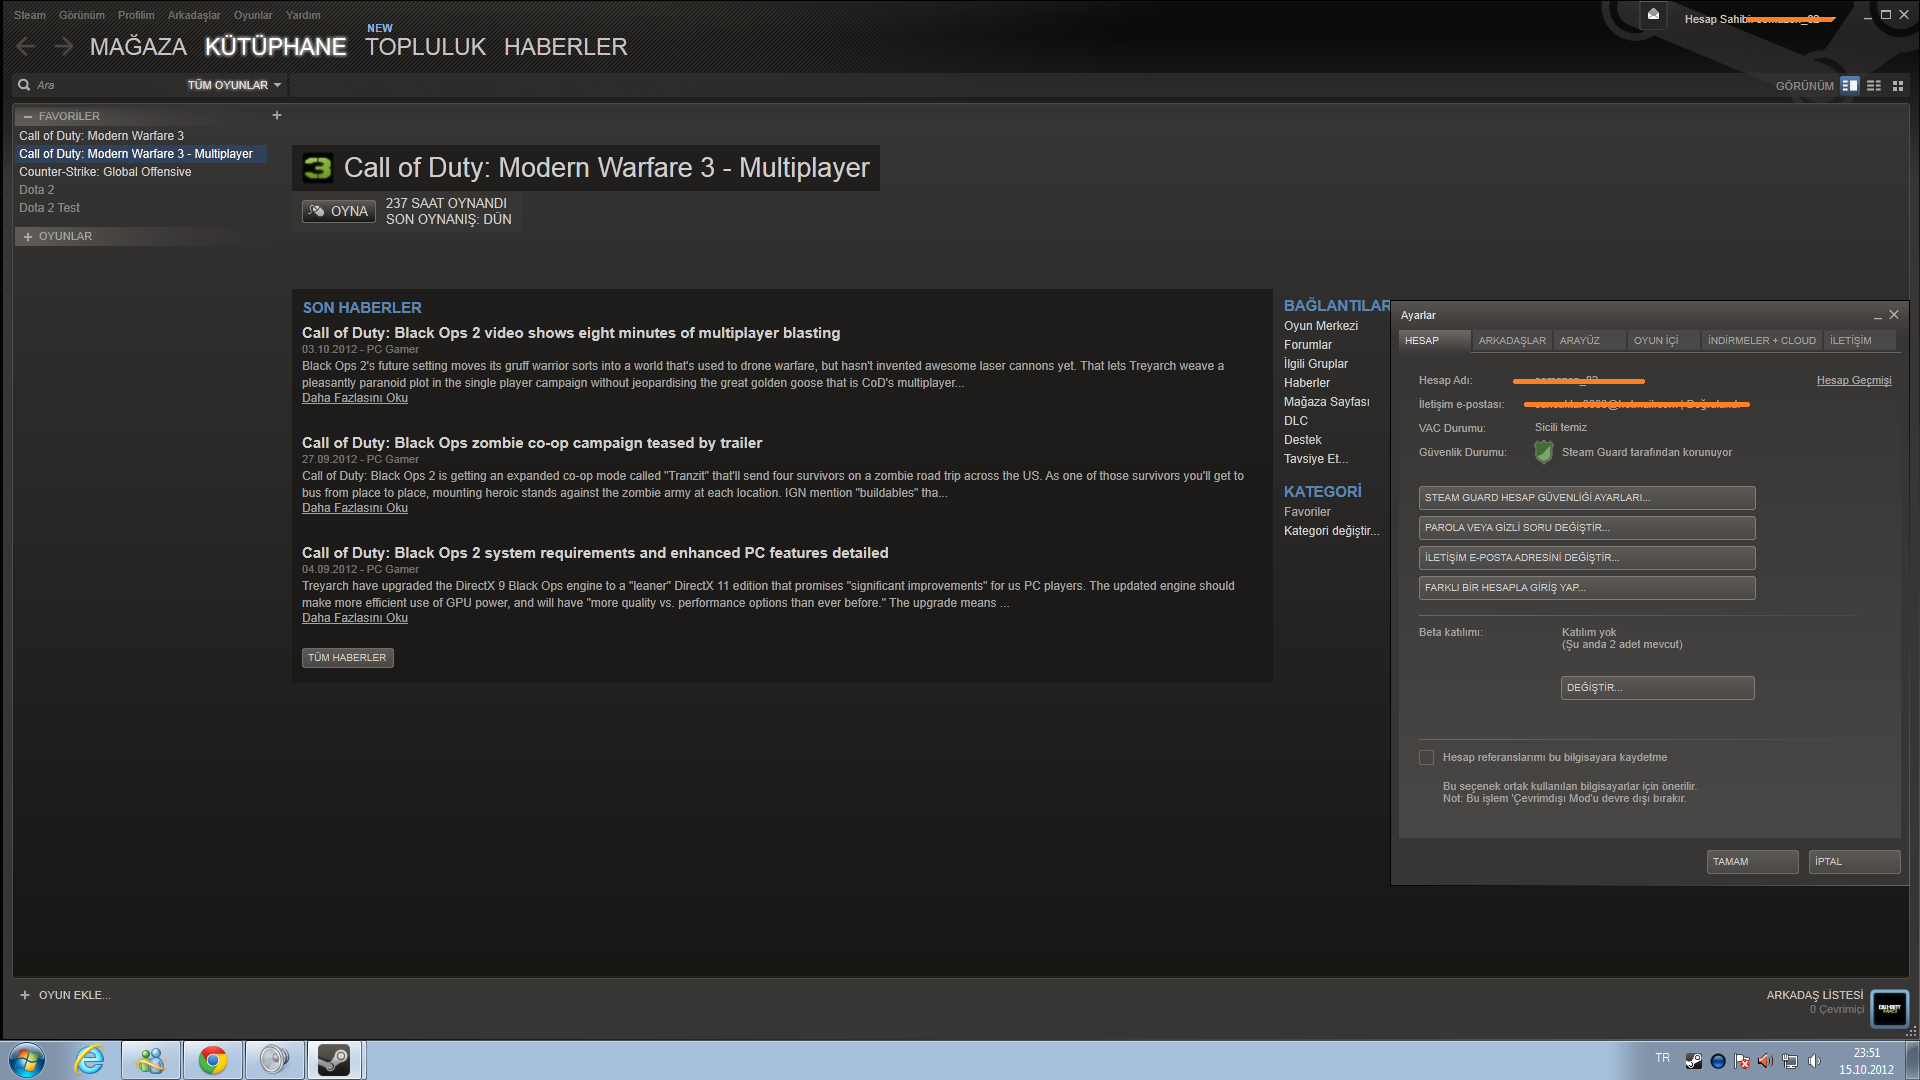Open the Profilim menu
This screenshot has width=1920, height=1080.
(x=136, y=15)
